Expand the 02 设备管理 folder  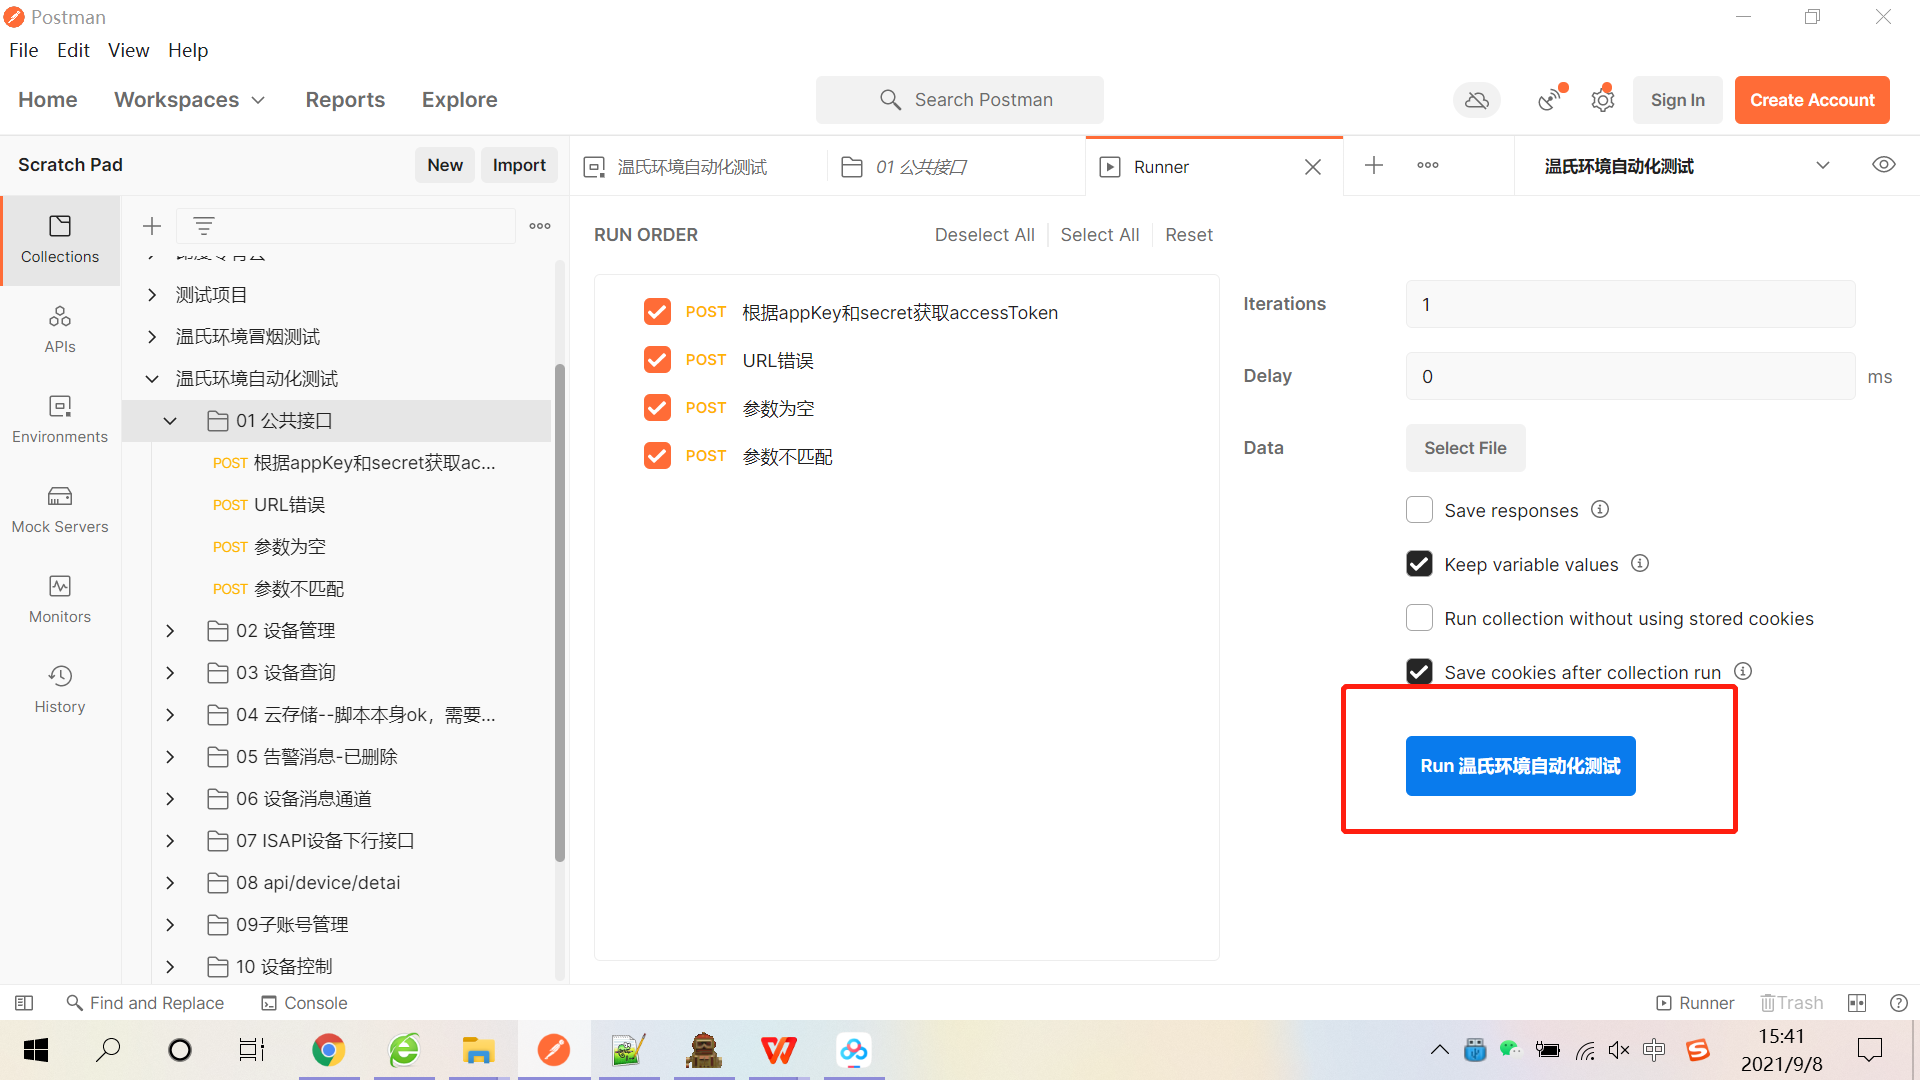170,631
